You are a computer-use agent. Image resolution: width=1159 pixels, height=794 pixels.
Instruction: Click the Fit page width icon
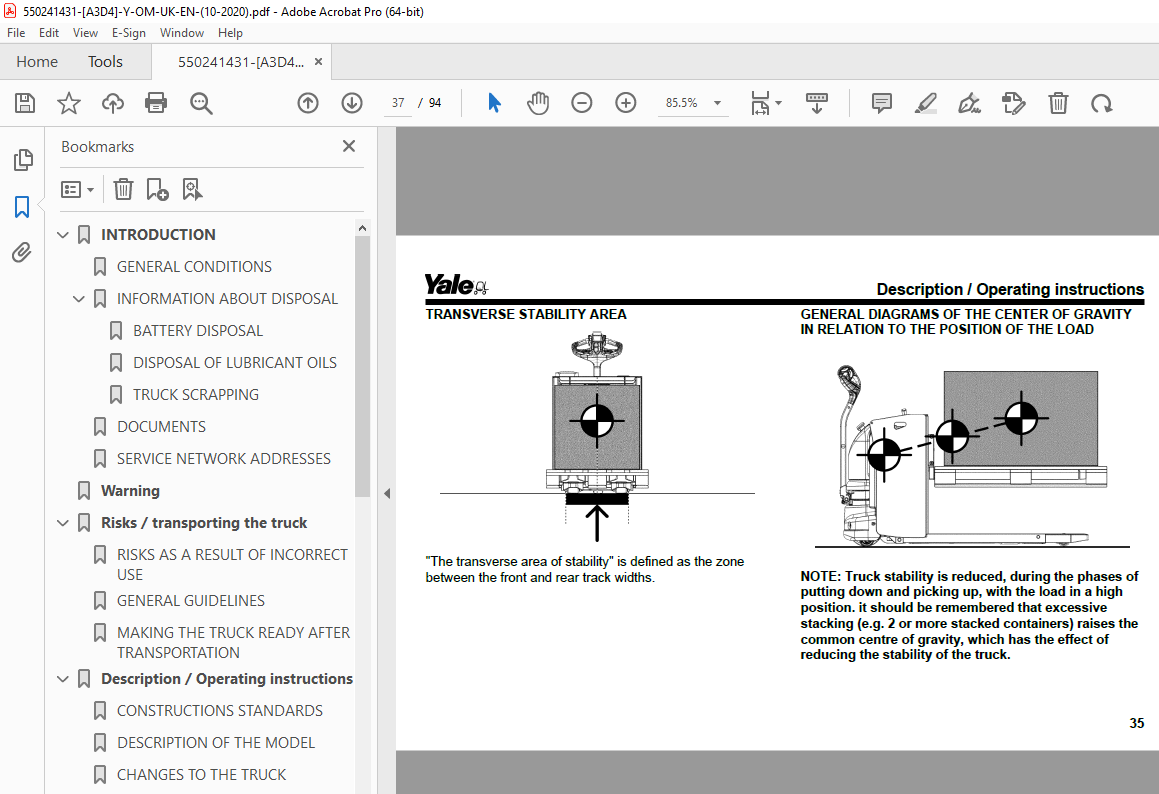tap(760, 103)
